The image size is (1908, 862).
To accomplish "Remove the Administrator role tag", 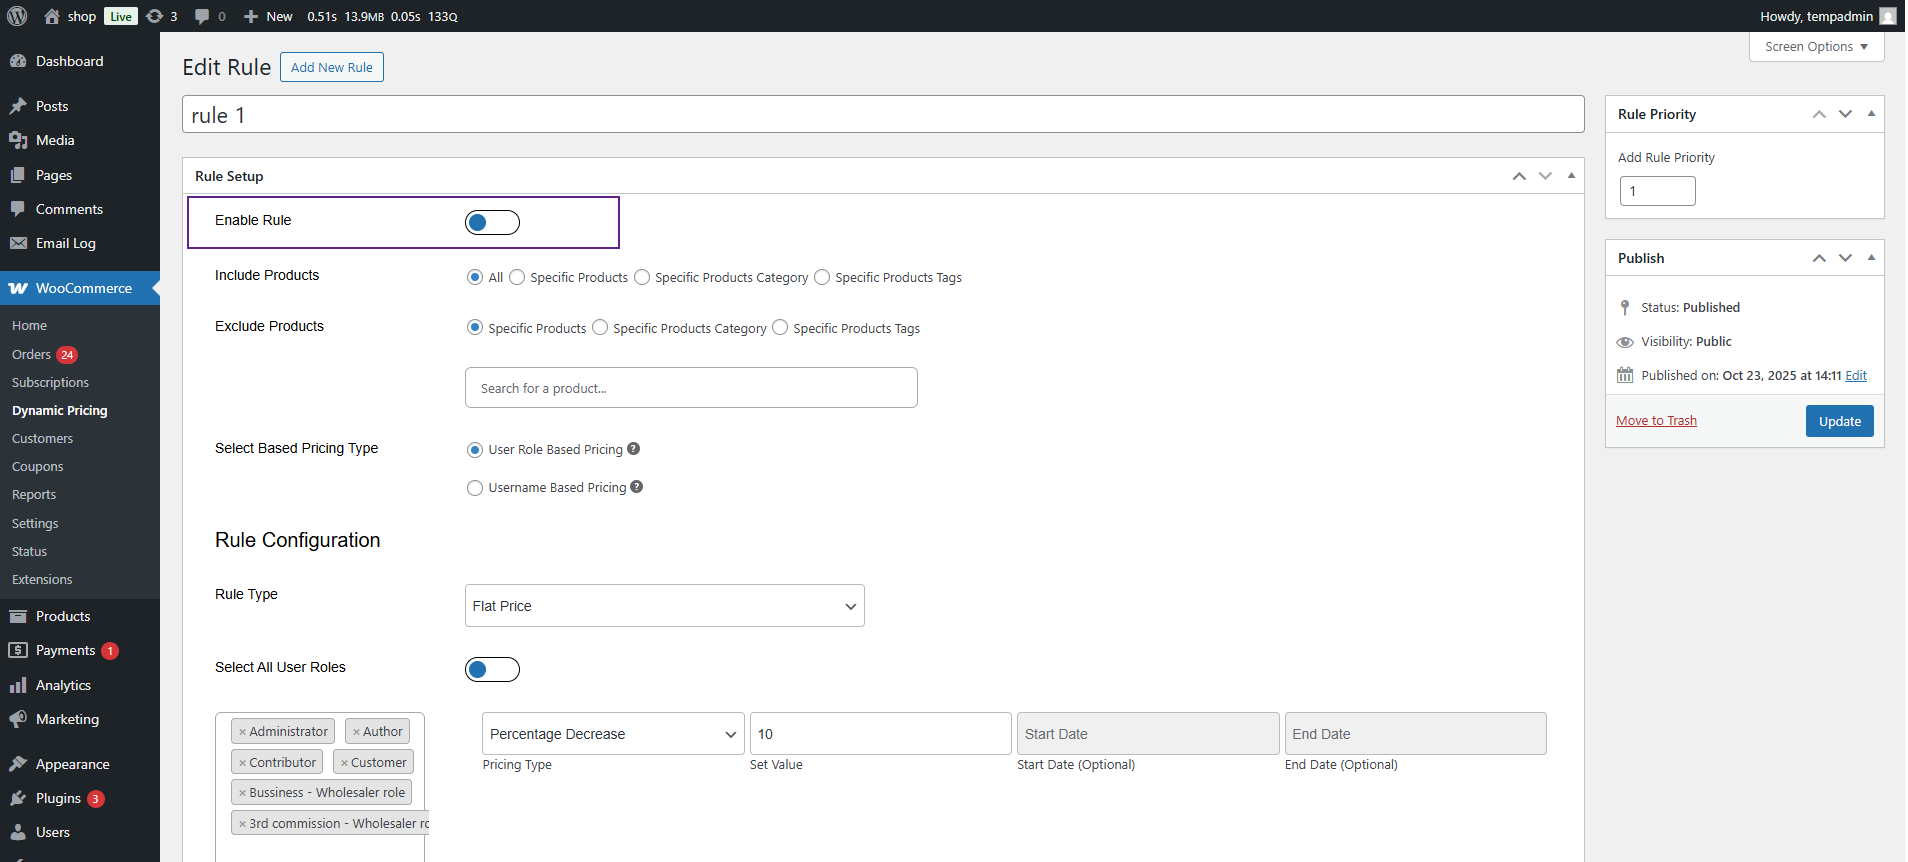I will coord(242,732).
